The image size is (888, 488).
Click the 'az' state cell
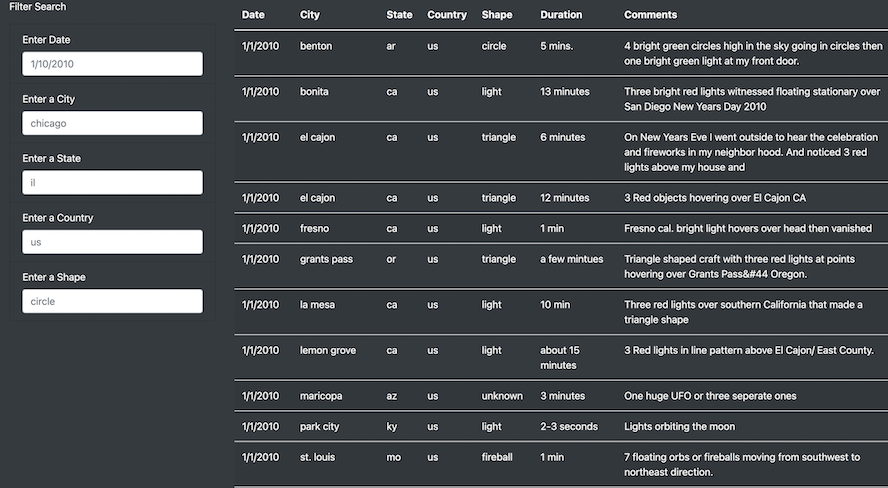391,396
